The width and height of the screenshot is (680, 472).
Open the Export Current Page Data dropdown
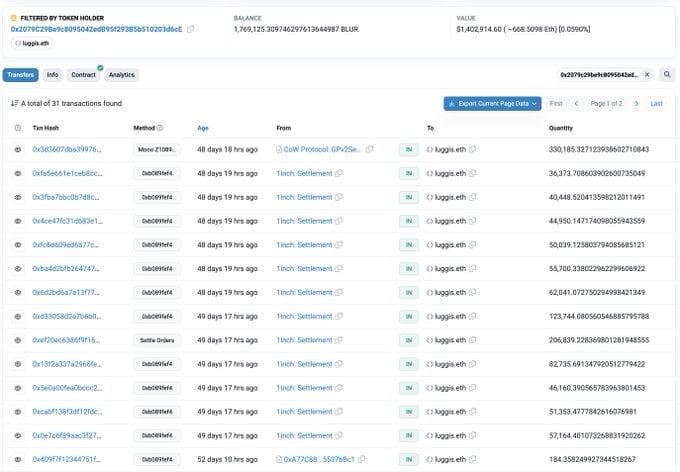492,103
